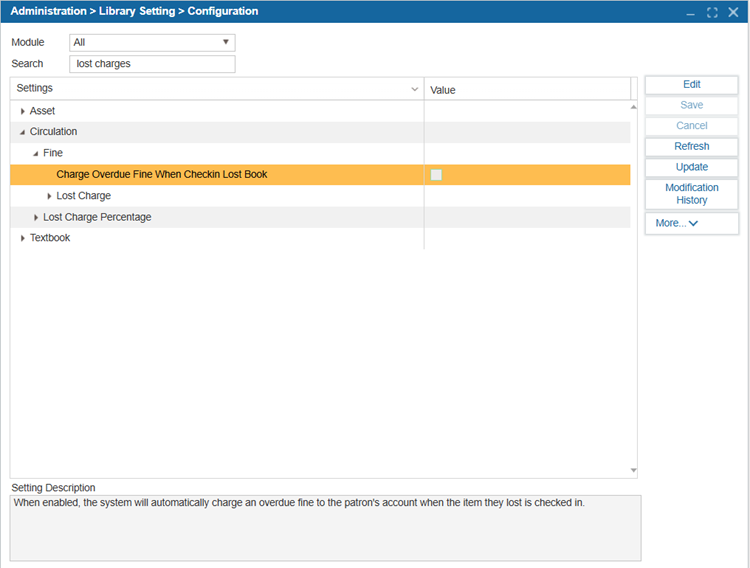Open the More... dropdown menu

click(x=691, y=223)
